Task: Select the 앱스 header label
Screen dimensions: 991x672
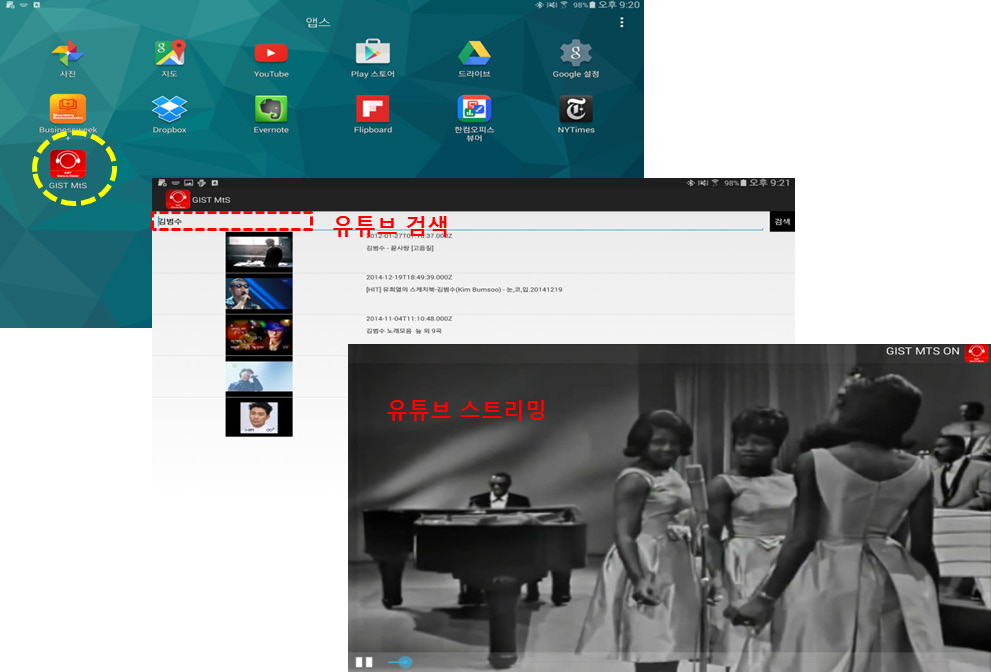Action: (x=316, y=23)
